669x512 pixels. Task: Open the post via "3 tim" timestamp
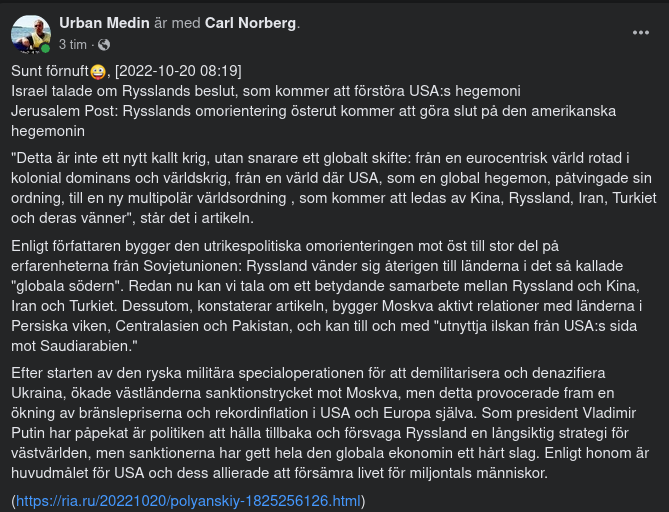pyautogui.click(x=73, y=45)
